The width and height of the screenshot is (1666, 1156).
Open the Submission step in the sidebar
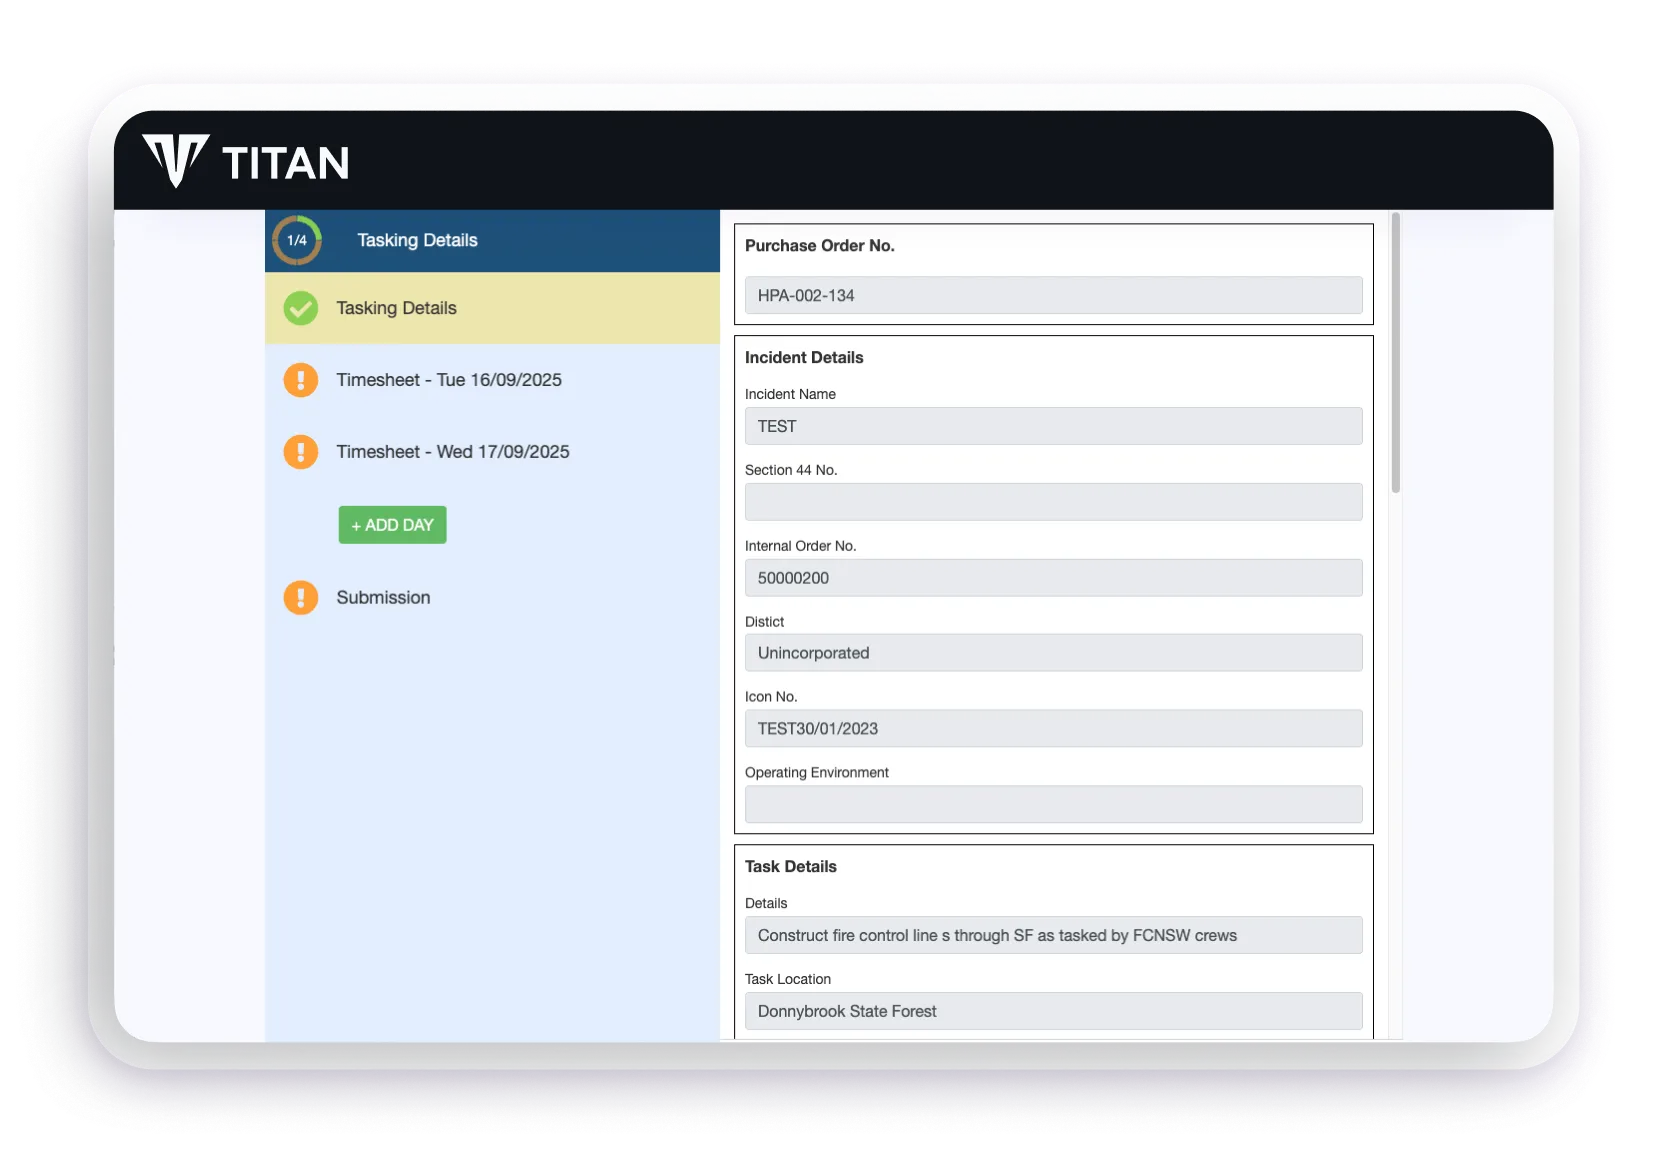coord(382,597)
